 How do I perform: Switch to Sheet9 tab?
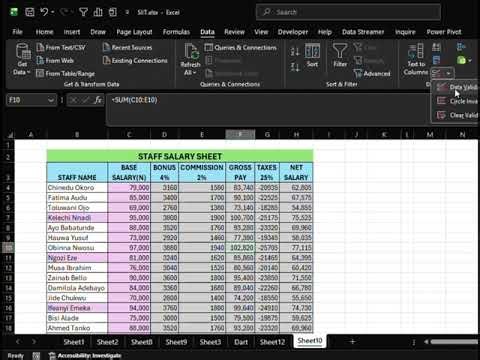pyautogui.click(x=176, y=342)
